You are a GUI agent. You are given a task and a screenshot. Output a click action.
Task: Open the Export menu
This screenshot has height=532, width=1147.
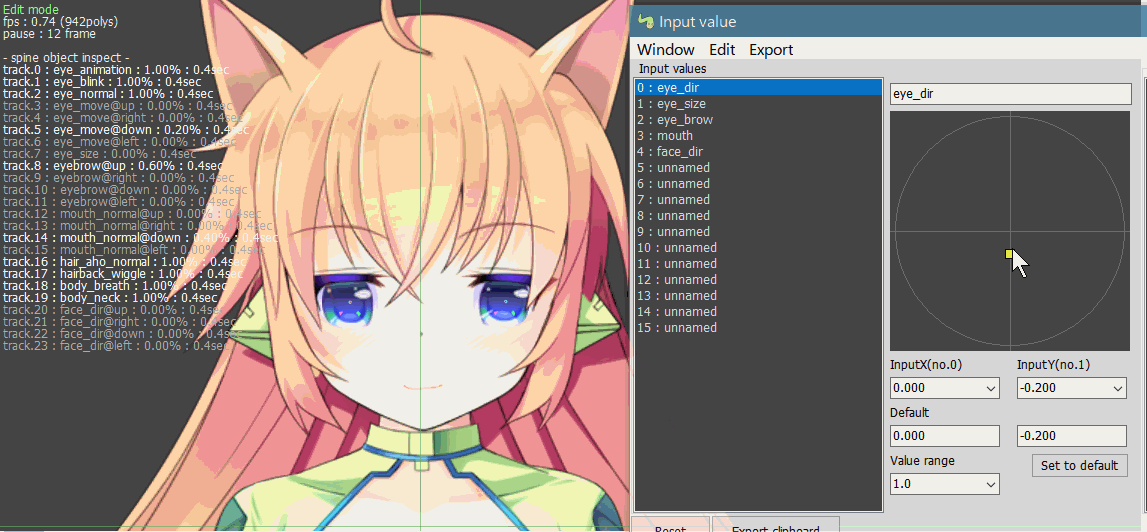pos(771,50)
